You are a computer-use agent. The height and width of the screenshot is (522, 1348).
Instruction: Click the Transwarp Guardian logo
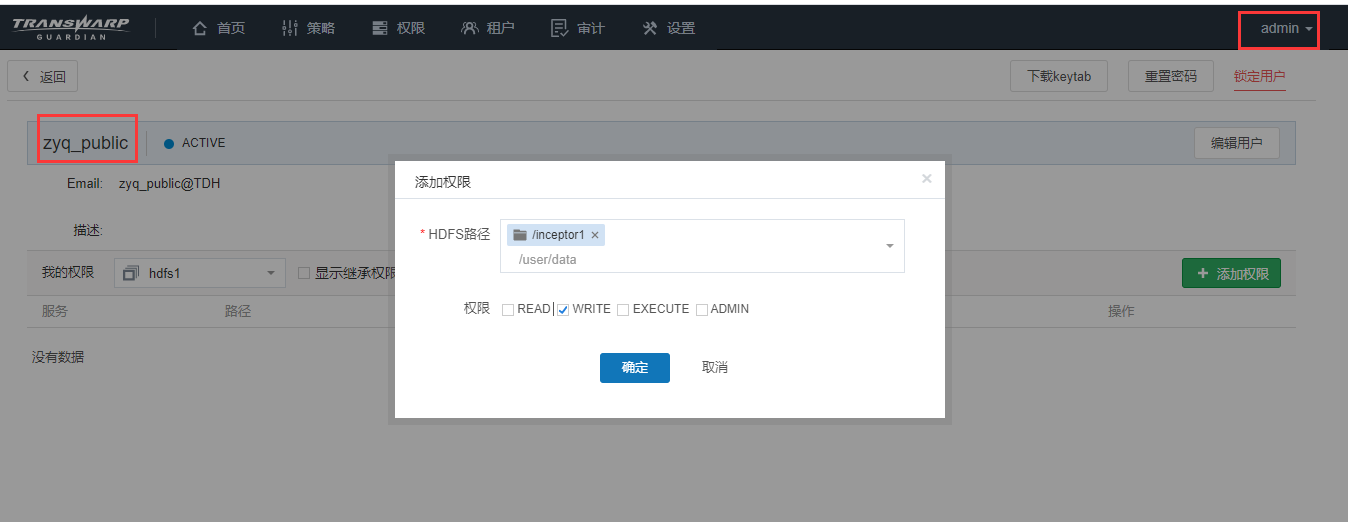pyautogui.click(x=70, y=28)
